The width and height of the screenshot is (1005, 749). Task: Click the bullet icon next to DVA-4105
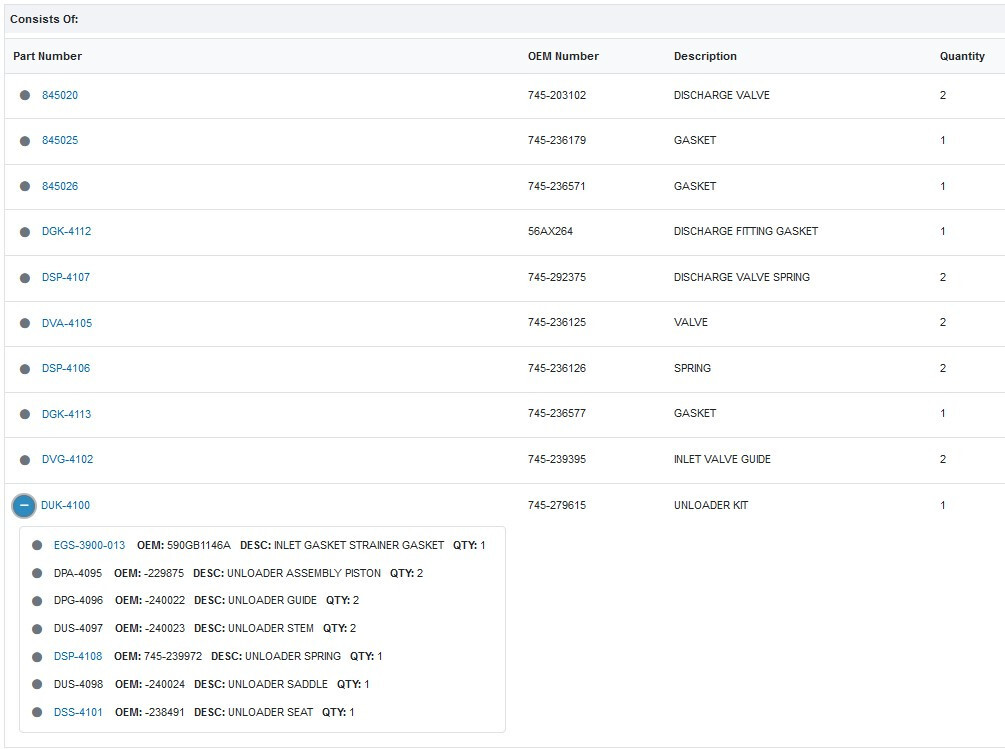click(x=25, y=323)
